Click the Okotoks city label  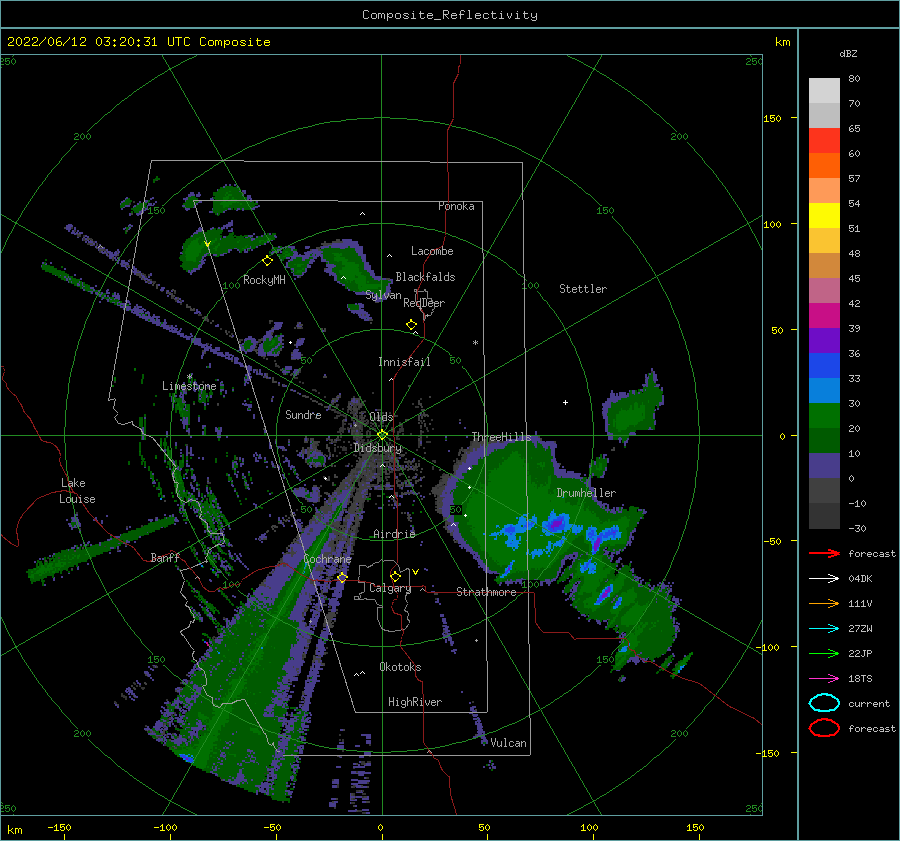(x=400, y=667)
